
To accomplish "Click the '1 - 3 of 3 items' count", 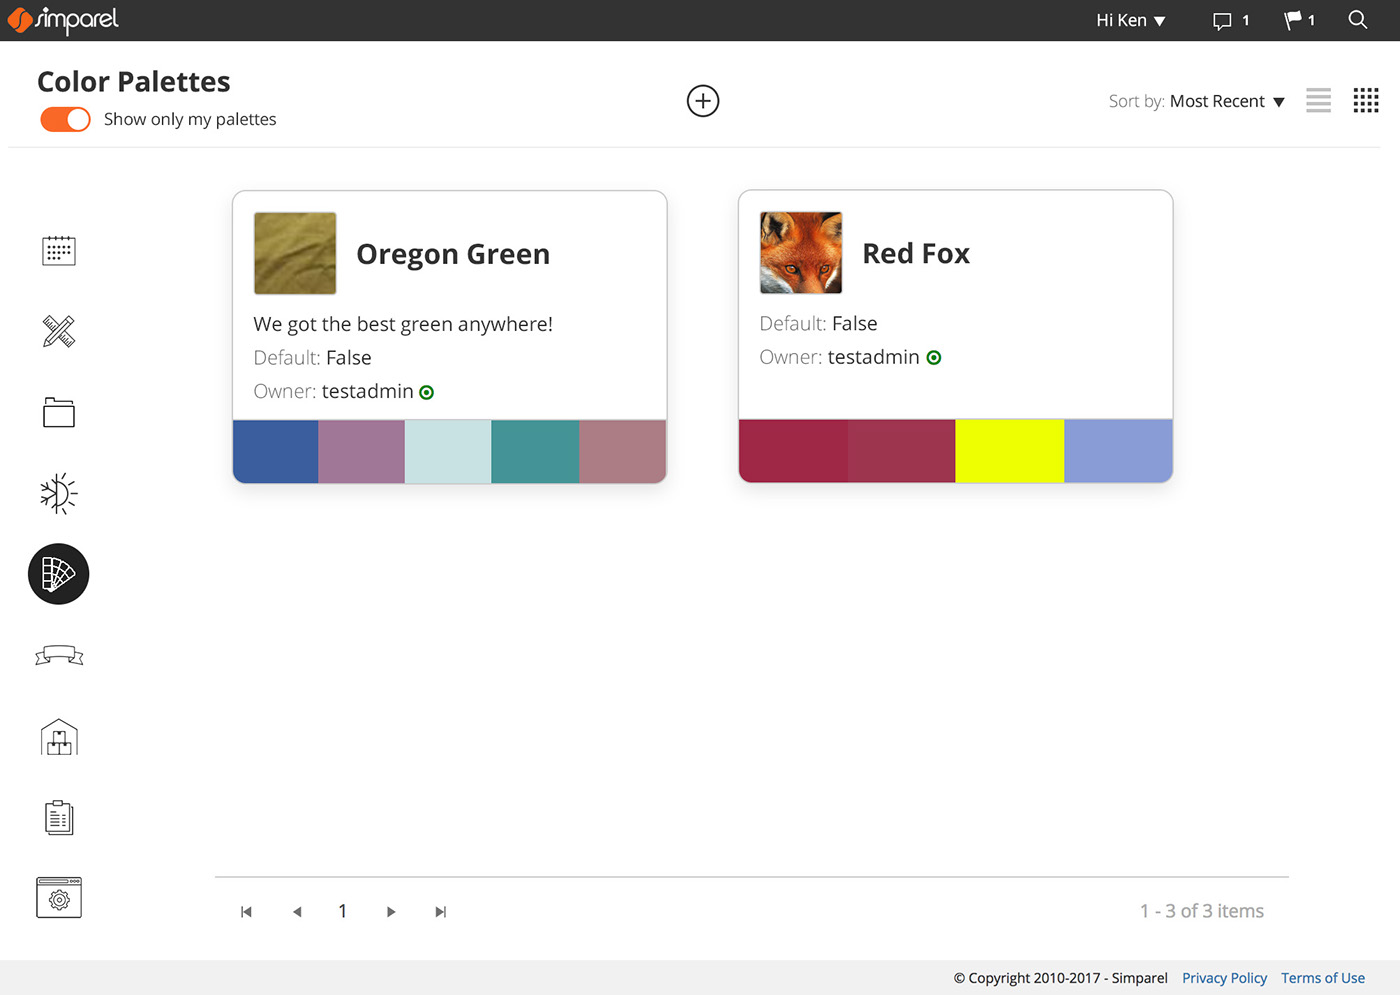I will tap(1202, 911).
